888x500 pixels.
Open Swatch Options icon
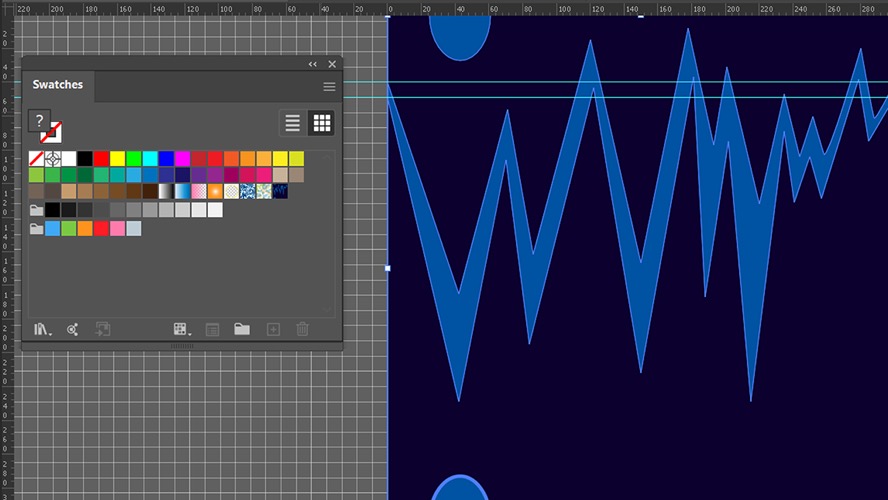212,329
